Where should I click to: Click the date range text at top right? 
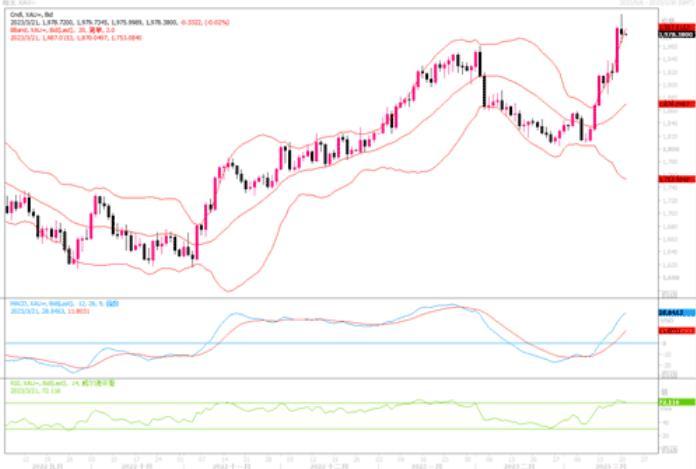tap(650, 4)
